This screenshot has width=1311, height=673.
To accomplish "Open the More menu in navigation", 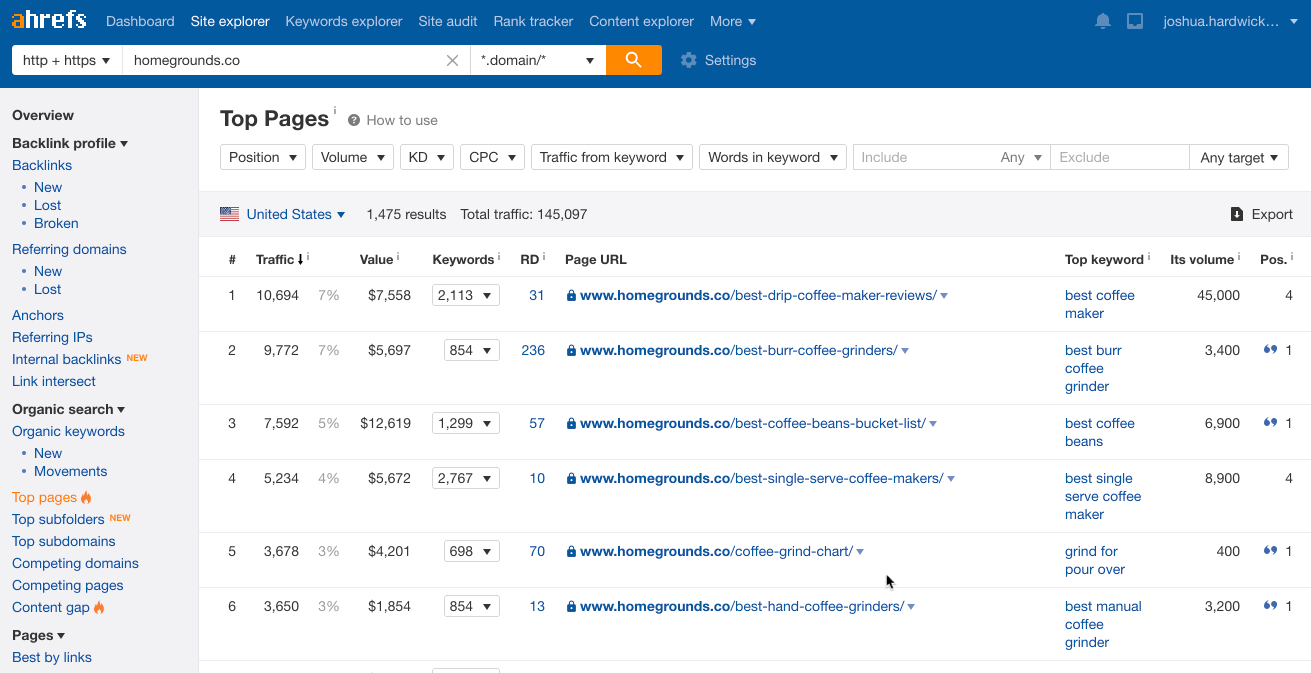I will click(732, 21).
